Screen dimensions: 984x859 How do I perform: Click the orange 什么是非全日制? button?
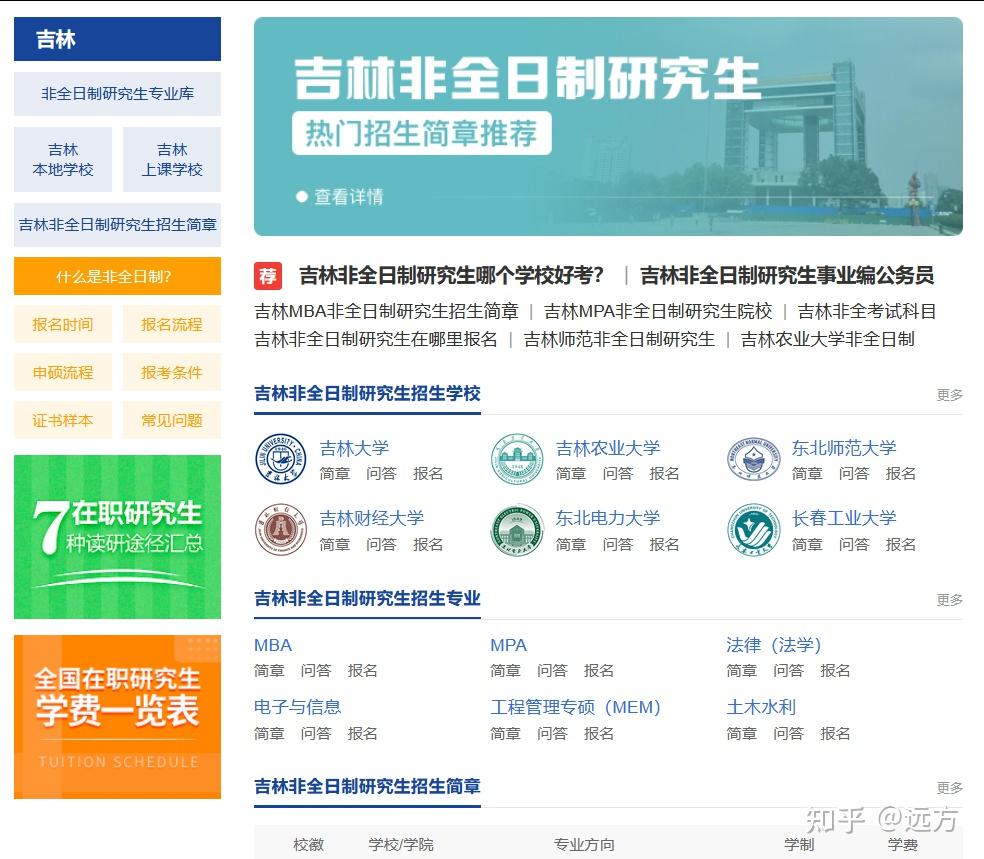coord(117,276)
